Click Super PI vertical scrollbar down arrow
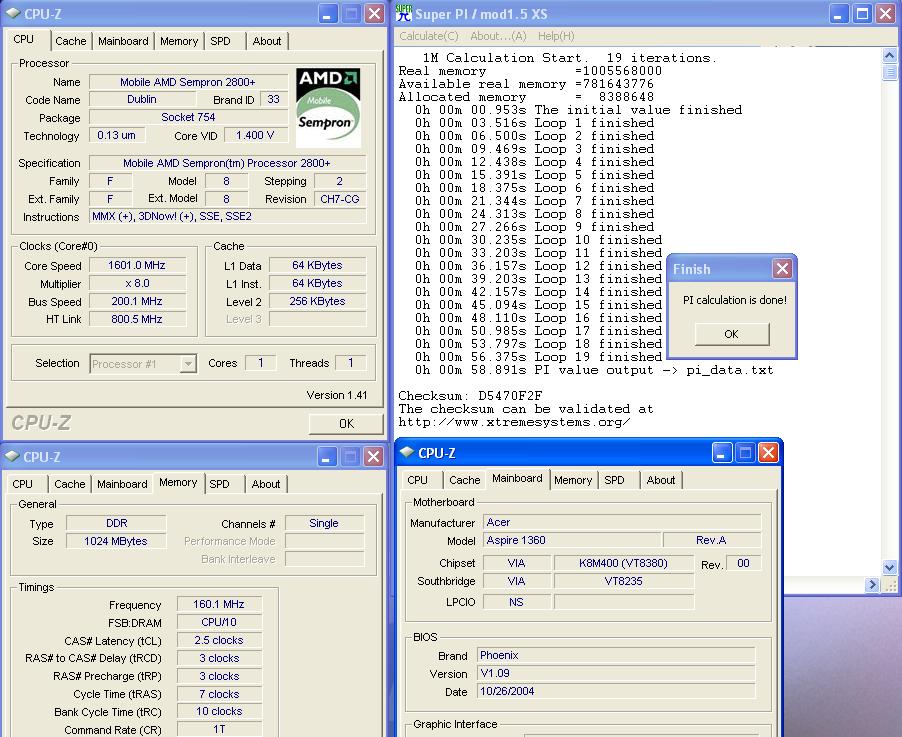Viewport: 902px width, 737px height. (x=889, y=567)
